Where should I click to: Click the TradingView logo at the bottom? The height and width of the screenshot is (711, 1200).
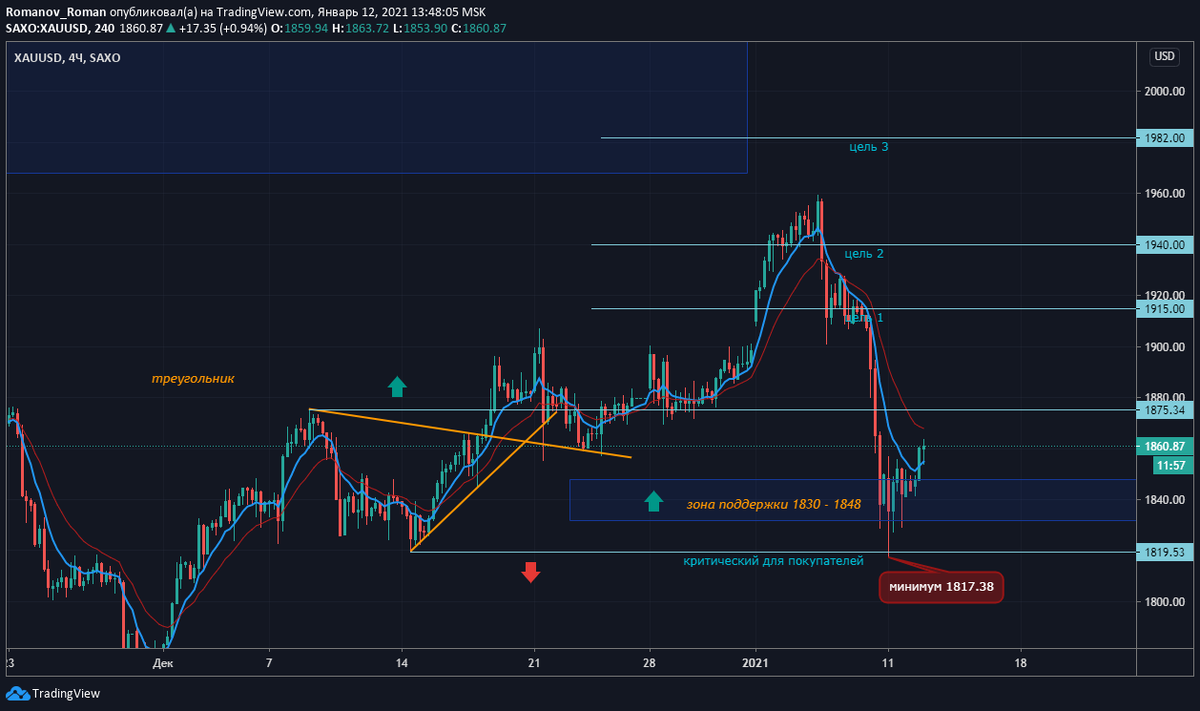[x=53, y=693]
